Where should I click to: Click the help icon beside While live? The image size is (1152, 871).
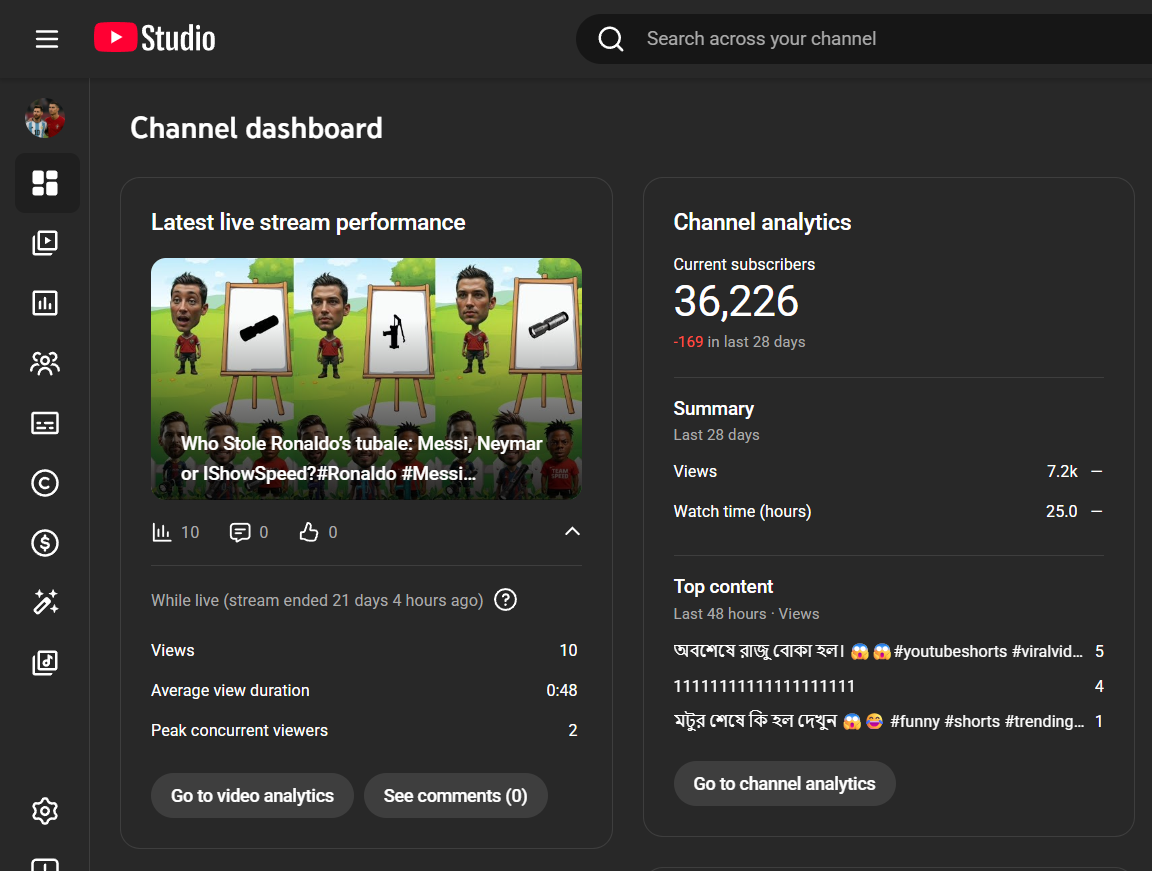point(506,600)
